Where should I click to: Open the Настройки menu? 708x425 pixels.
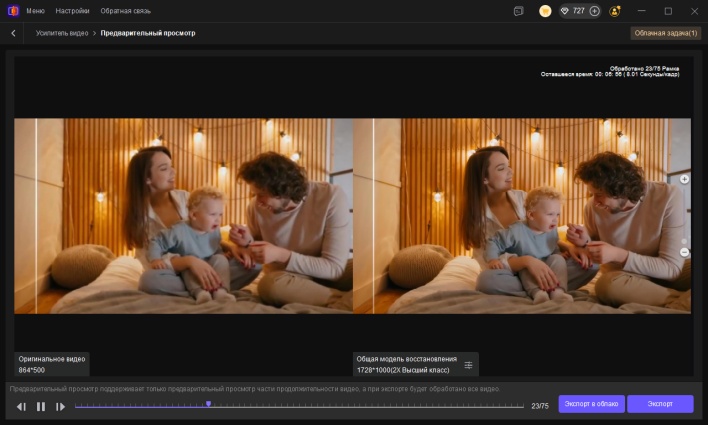(x=72, y=11)
